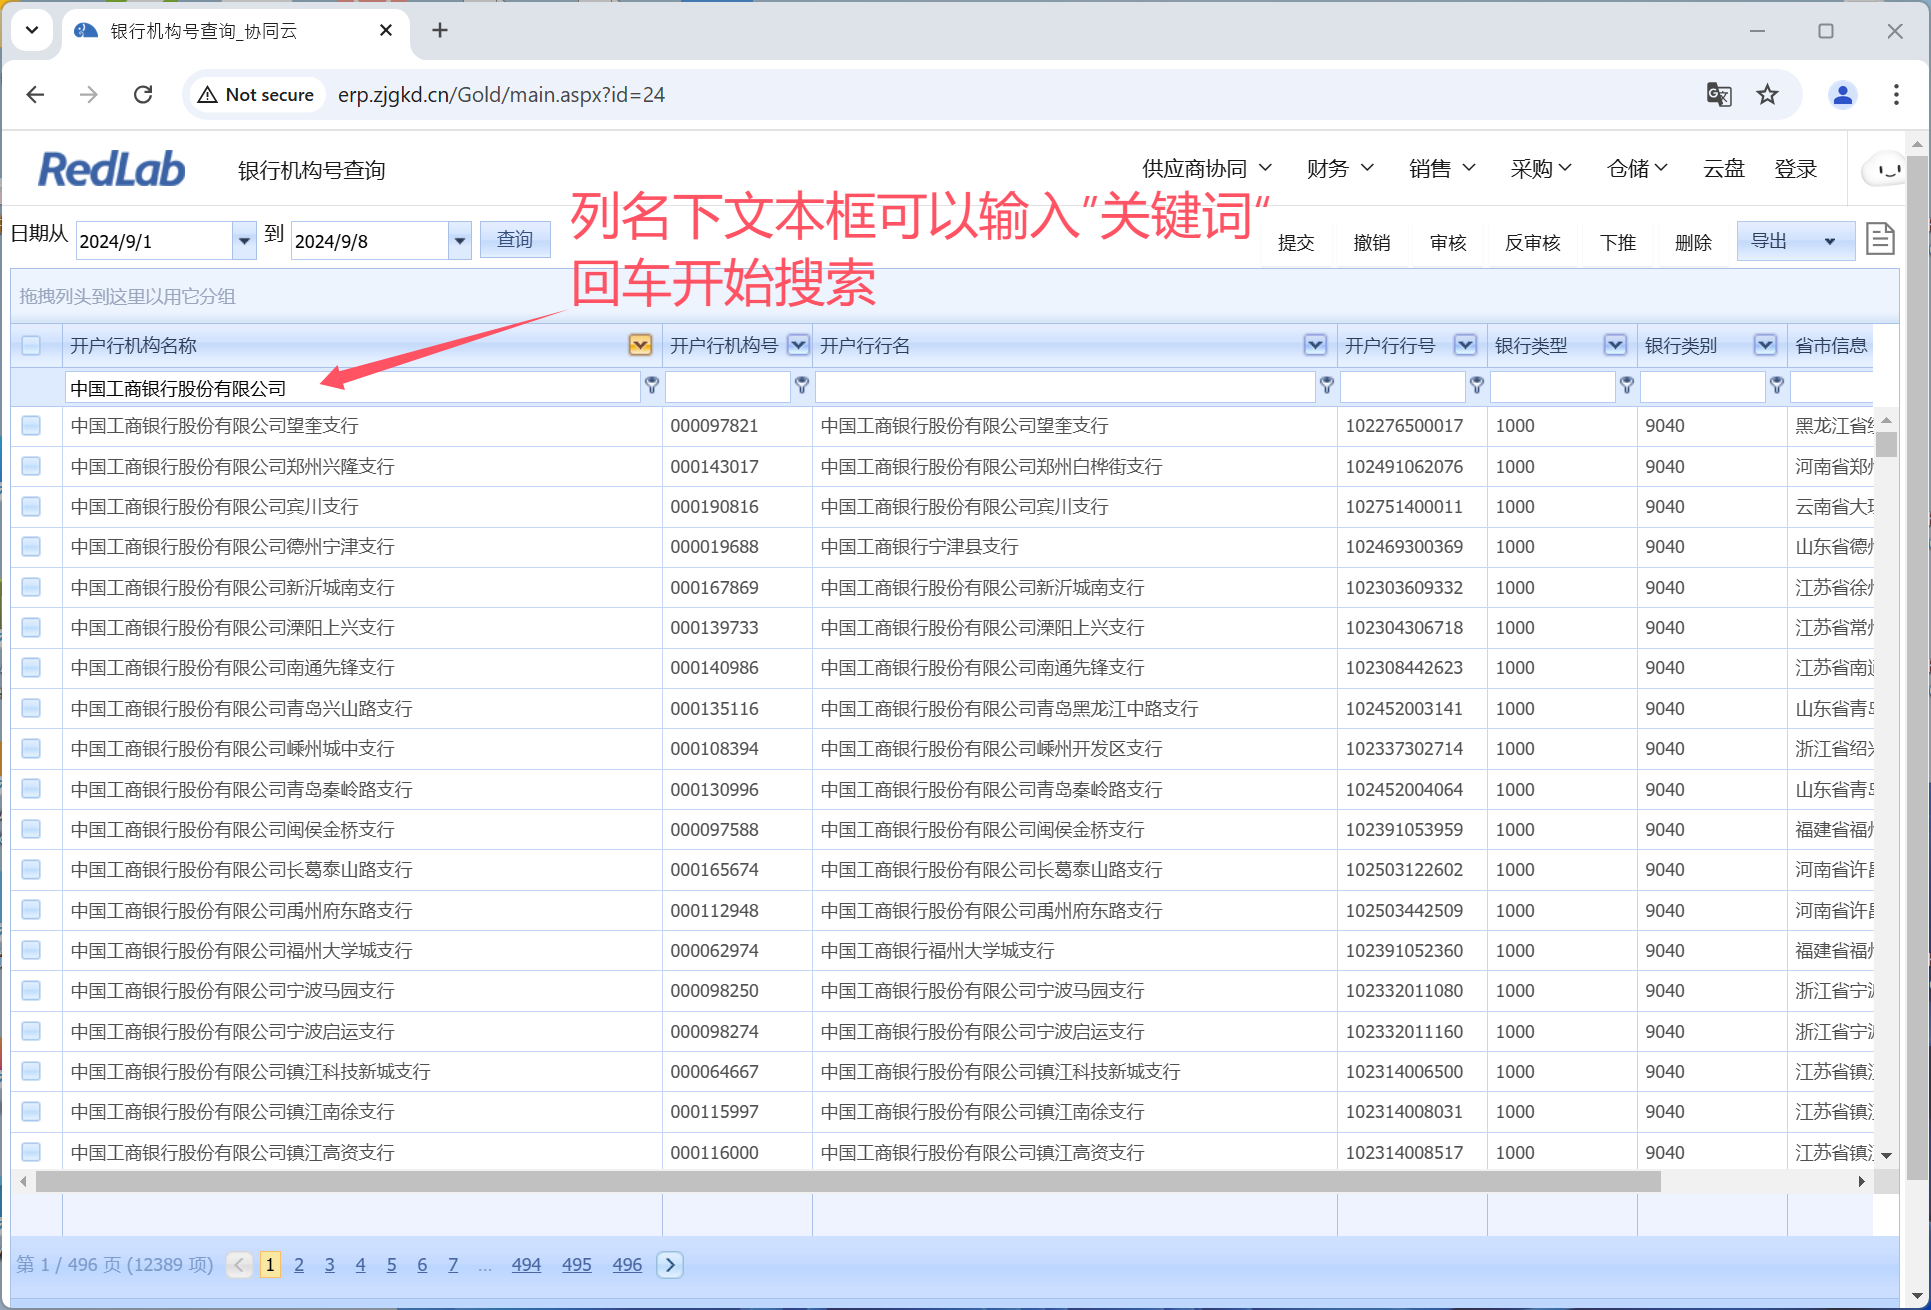
Task: Open the browser profile icon
Action: [x=1842, y=95]
